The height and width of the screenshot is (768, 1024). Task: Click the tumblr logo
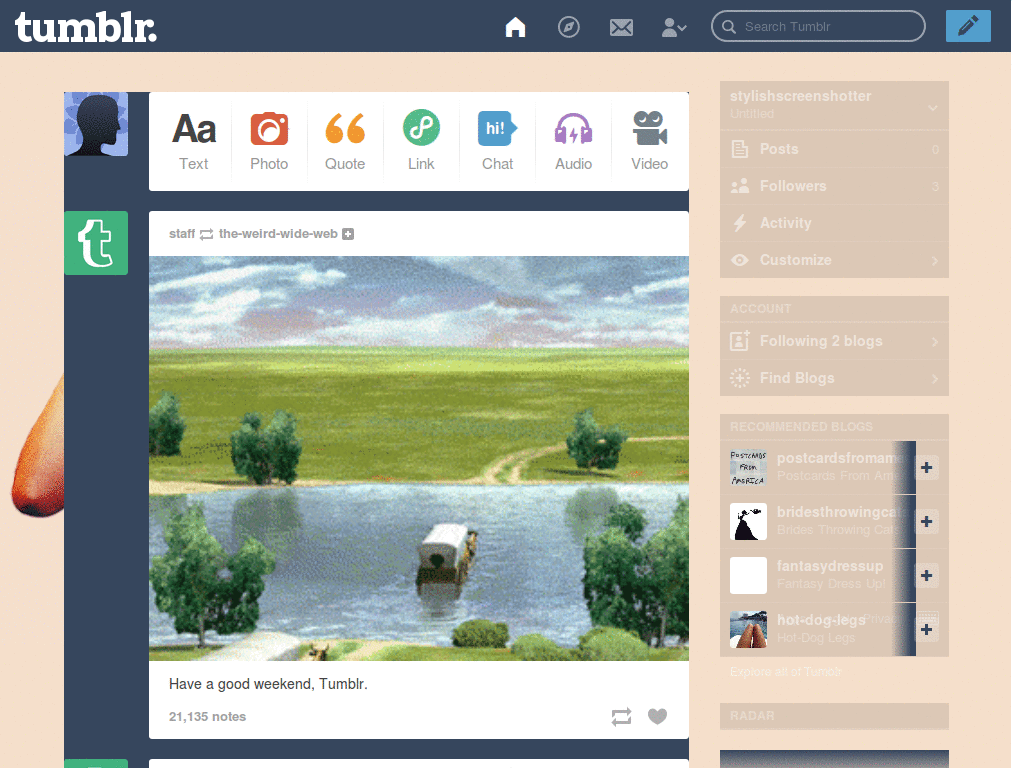click(86, 28)
